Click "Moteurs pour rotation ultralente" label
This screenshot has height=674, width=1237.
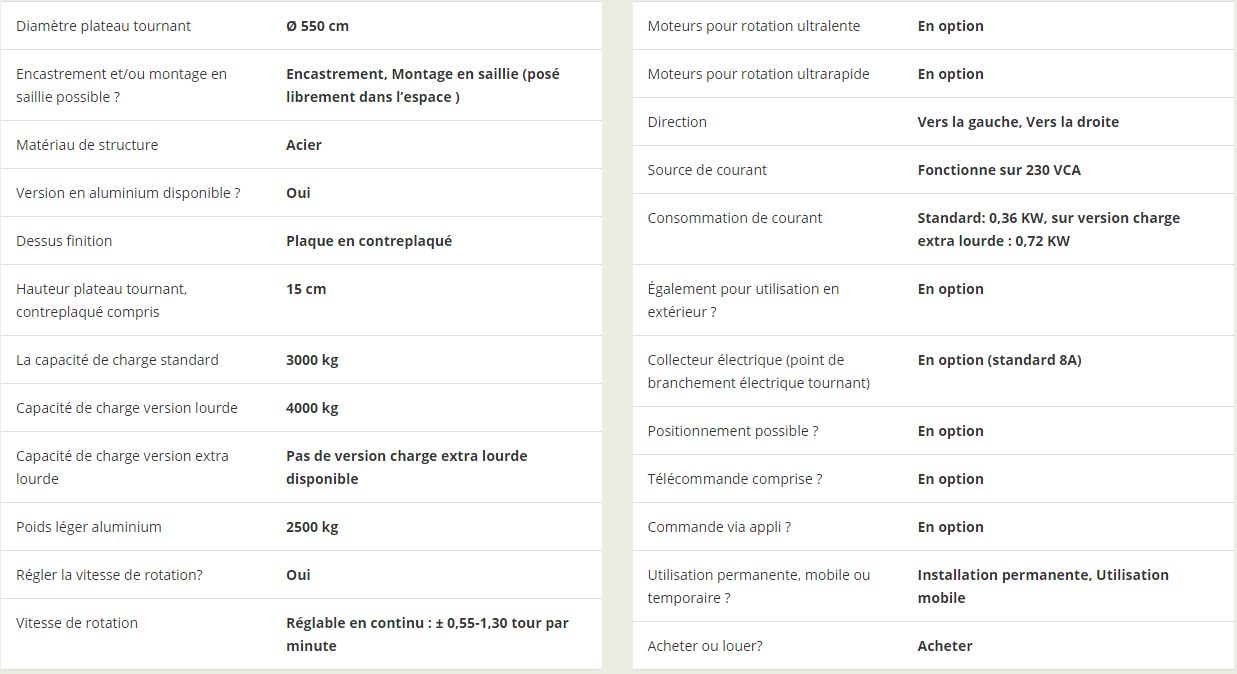click(753, 26)
